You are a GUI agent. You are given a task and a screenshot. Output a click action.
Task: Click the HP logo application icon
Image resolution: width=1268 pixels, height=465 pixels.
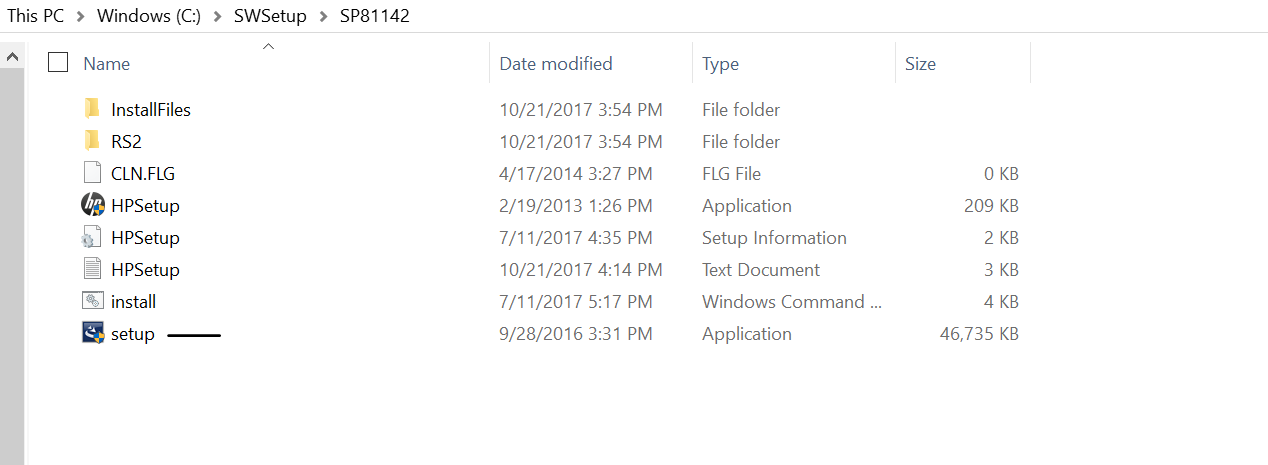pyautogui.click(x=92, y=205)
